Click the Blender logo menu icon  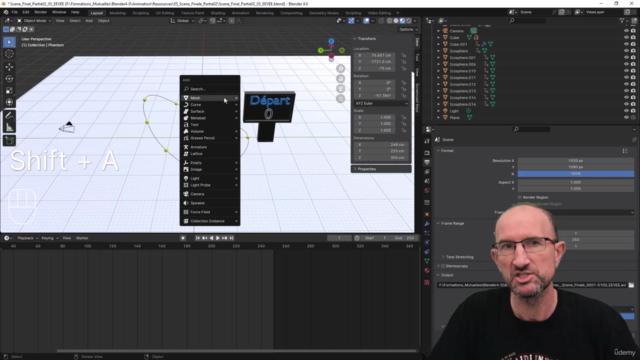coord(6,12)
